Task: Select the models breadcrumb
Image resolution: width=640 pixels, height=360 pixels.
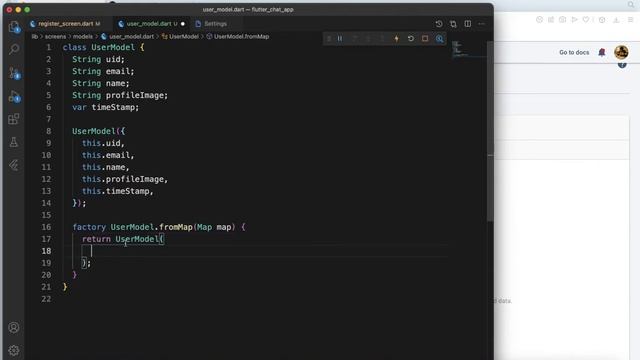Action: click(83, 37)
